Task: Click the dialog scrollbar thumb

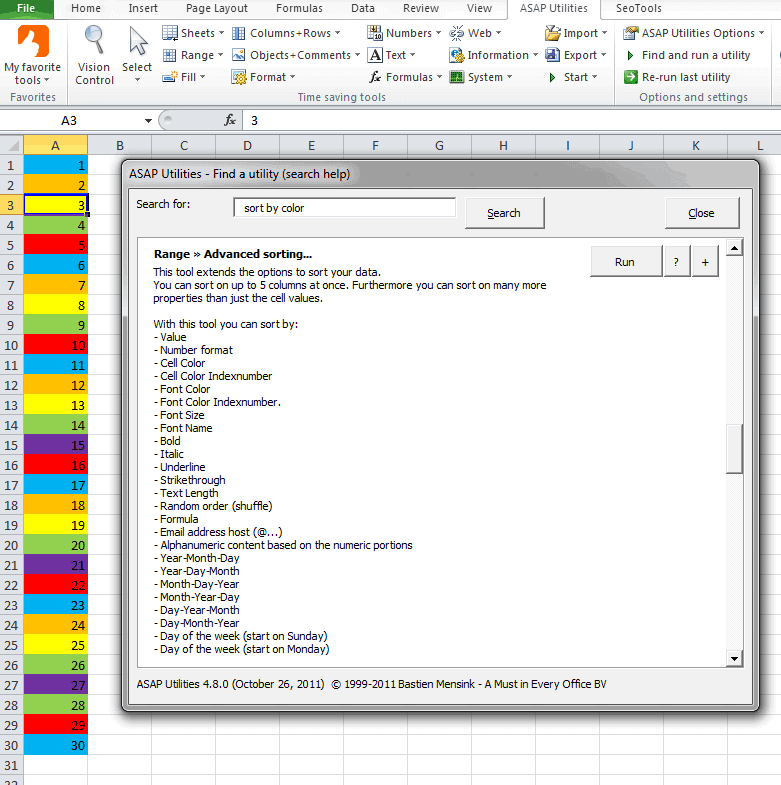Action: (x=734, y=449)
